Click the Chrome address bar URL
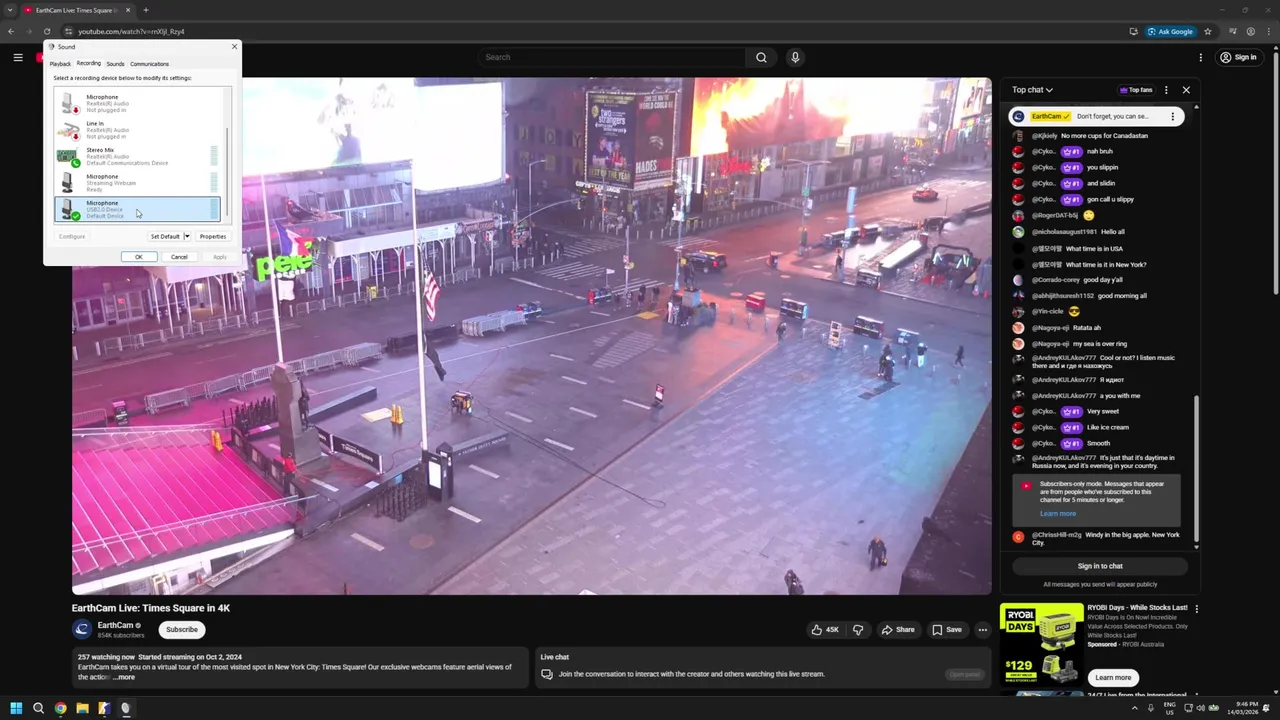 click(x=131, y=31)
